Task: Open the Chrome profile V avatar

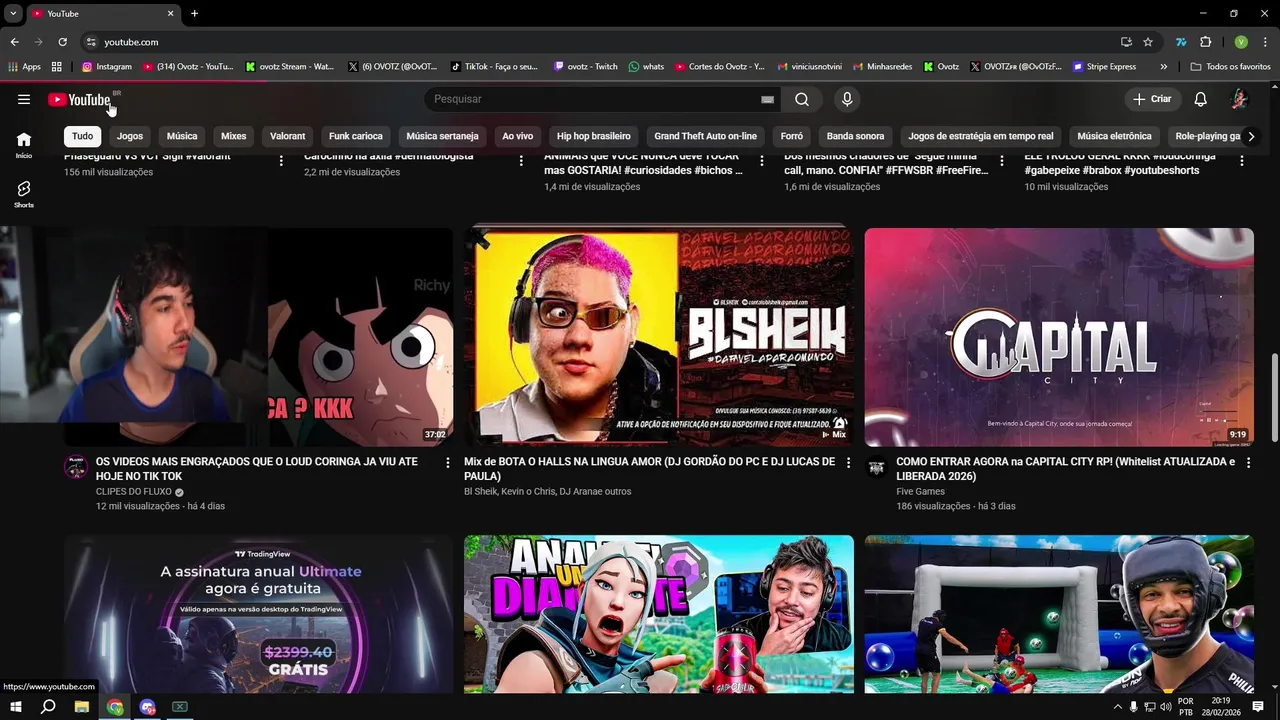Action: click(x=1241, y=42)
